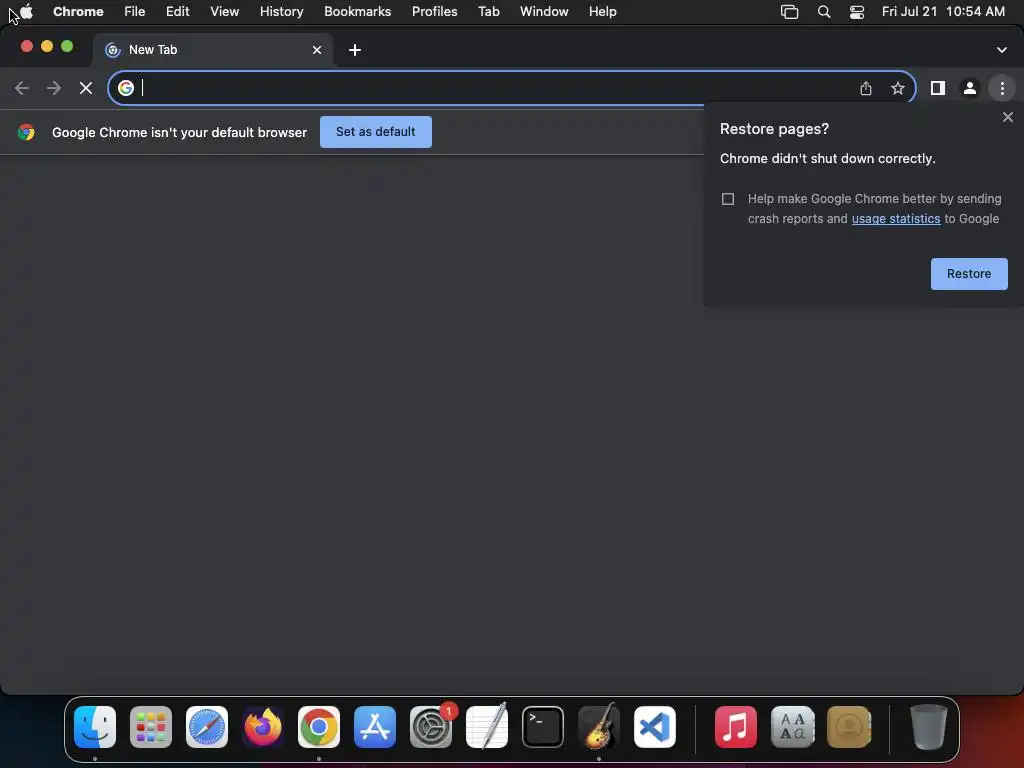
Task: Open Spotlight search in menu bar
Action: 824,12
